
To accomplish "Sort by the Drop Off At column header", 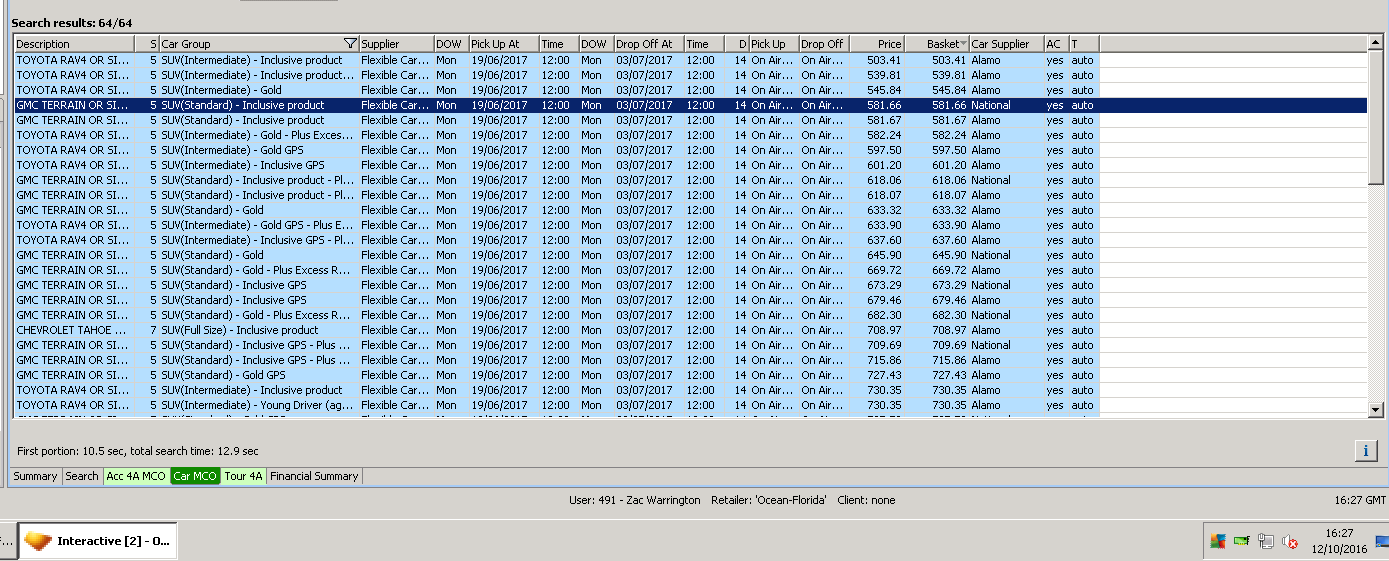I will 648,44.
